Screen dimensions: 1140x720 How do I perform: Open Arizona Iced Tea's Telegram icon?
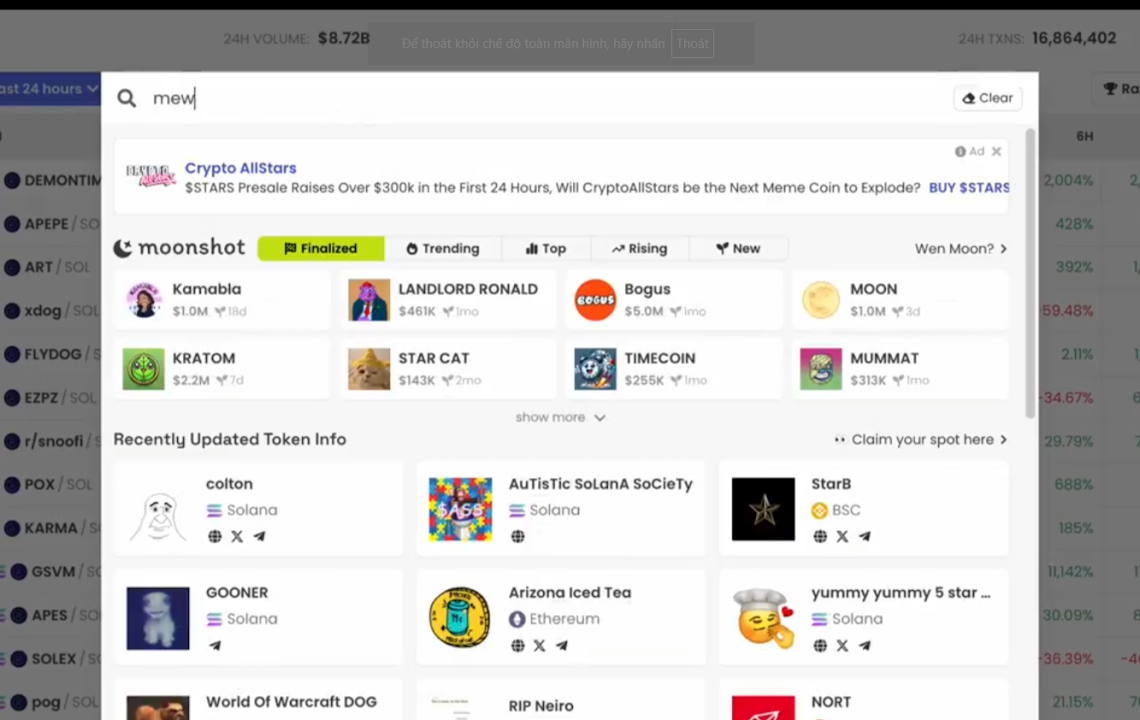click(562, 645)
